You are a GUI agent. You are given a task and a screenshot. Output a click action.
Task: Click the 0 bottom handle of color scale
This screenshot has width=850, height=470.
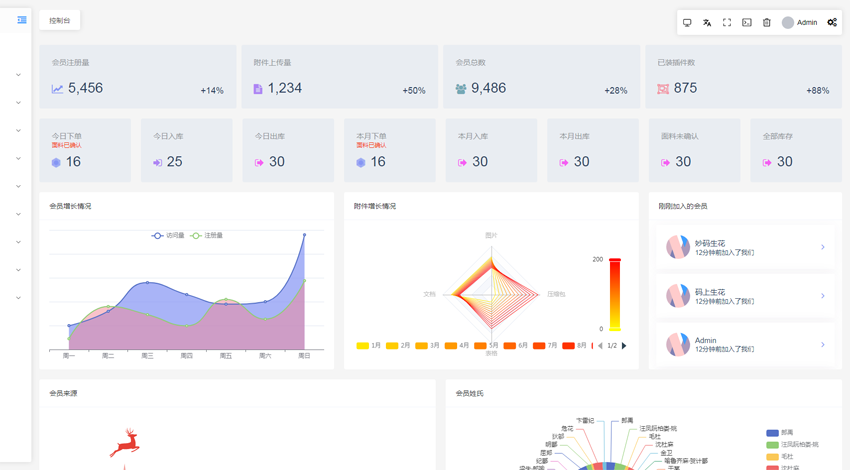[x=615, y=329]
